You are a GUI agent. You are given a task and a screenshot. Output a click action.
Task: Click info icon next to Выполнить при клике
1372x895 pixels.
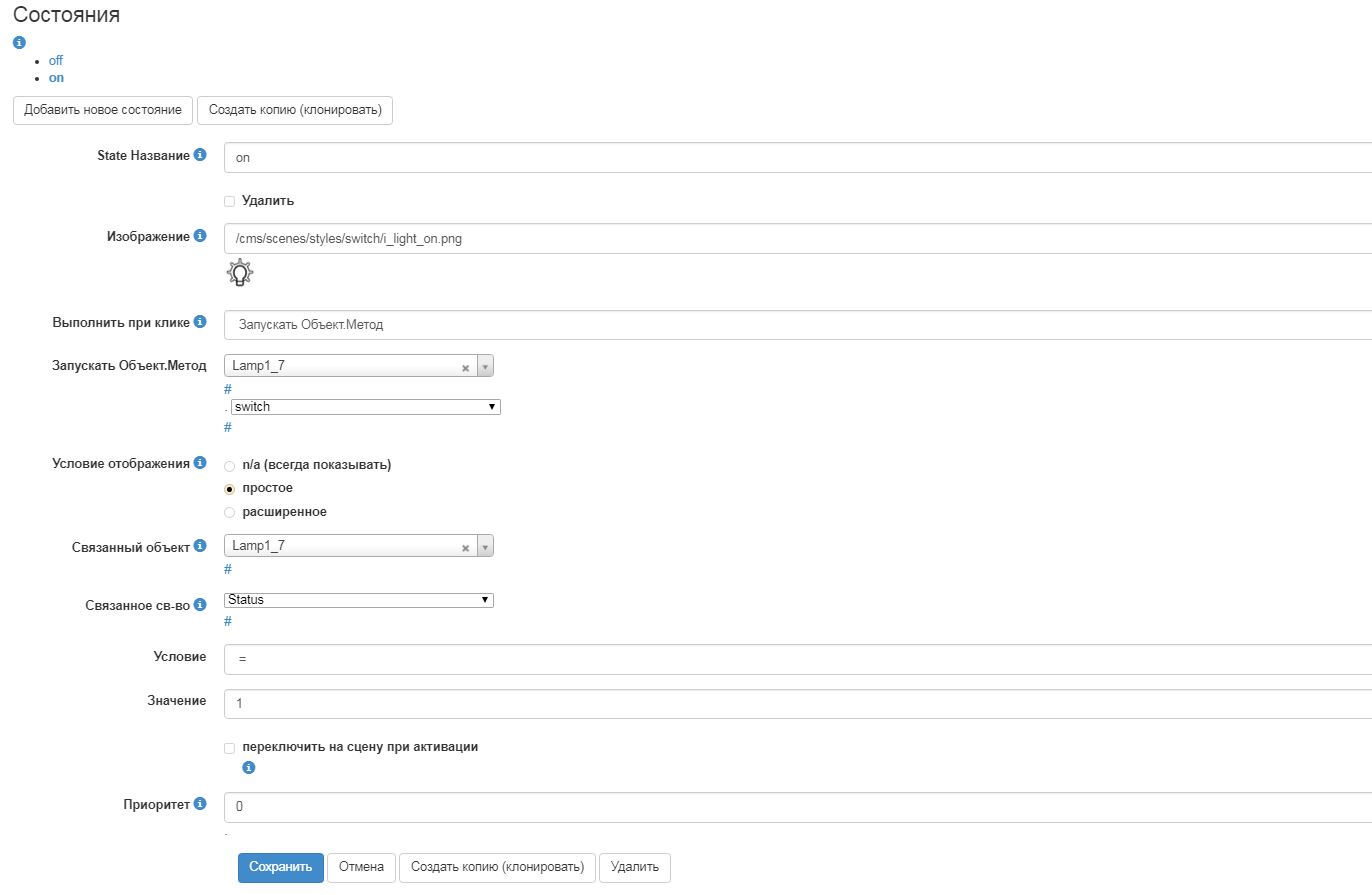coord(200,323)
